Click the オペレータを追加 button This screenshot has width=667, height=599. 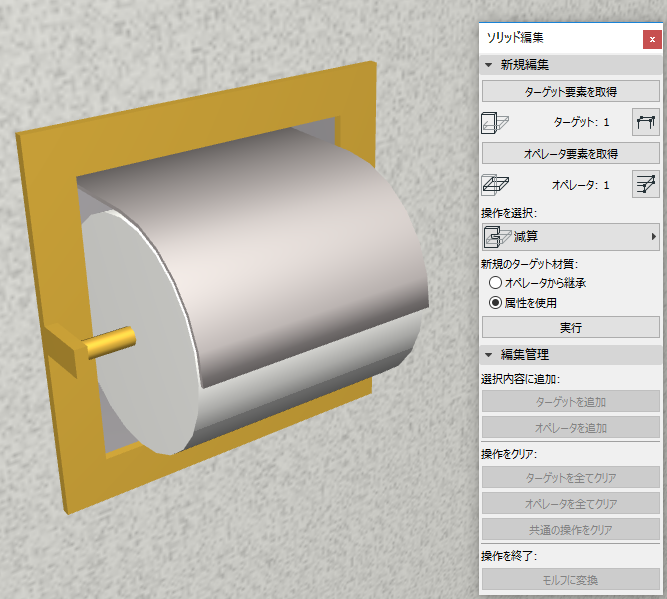(x=570, y=428)
